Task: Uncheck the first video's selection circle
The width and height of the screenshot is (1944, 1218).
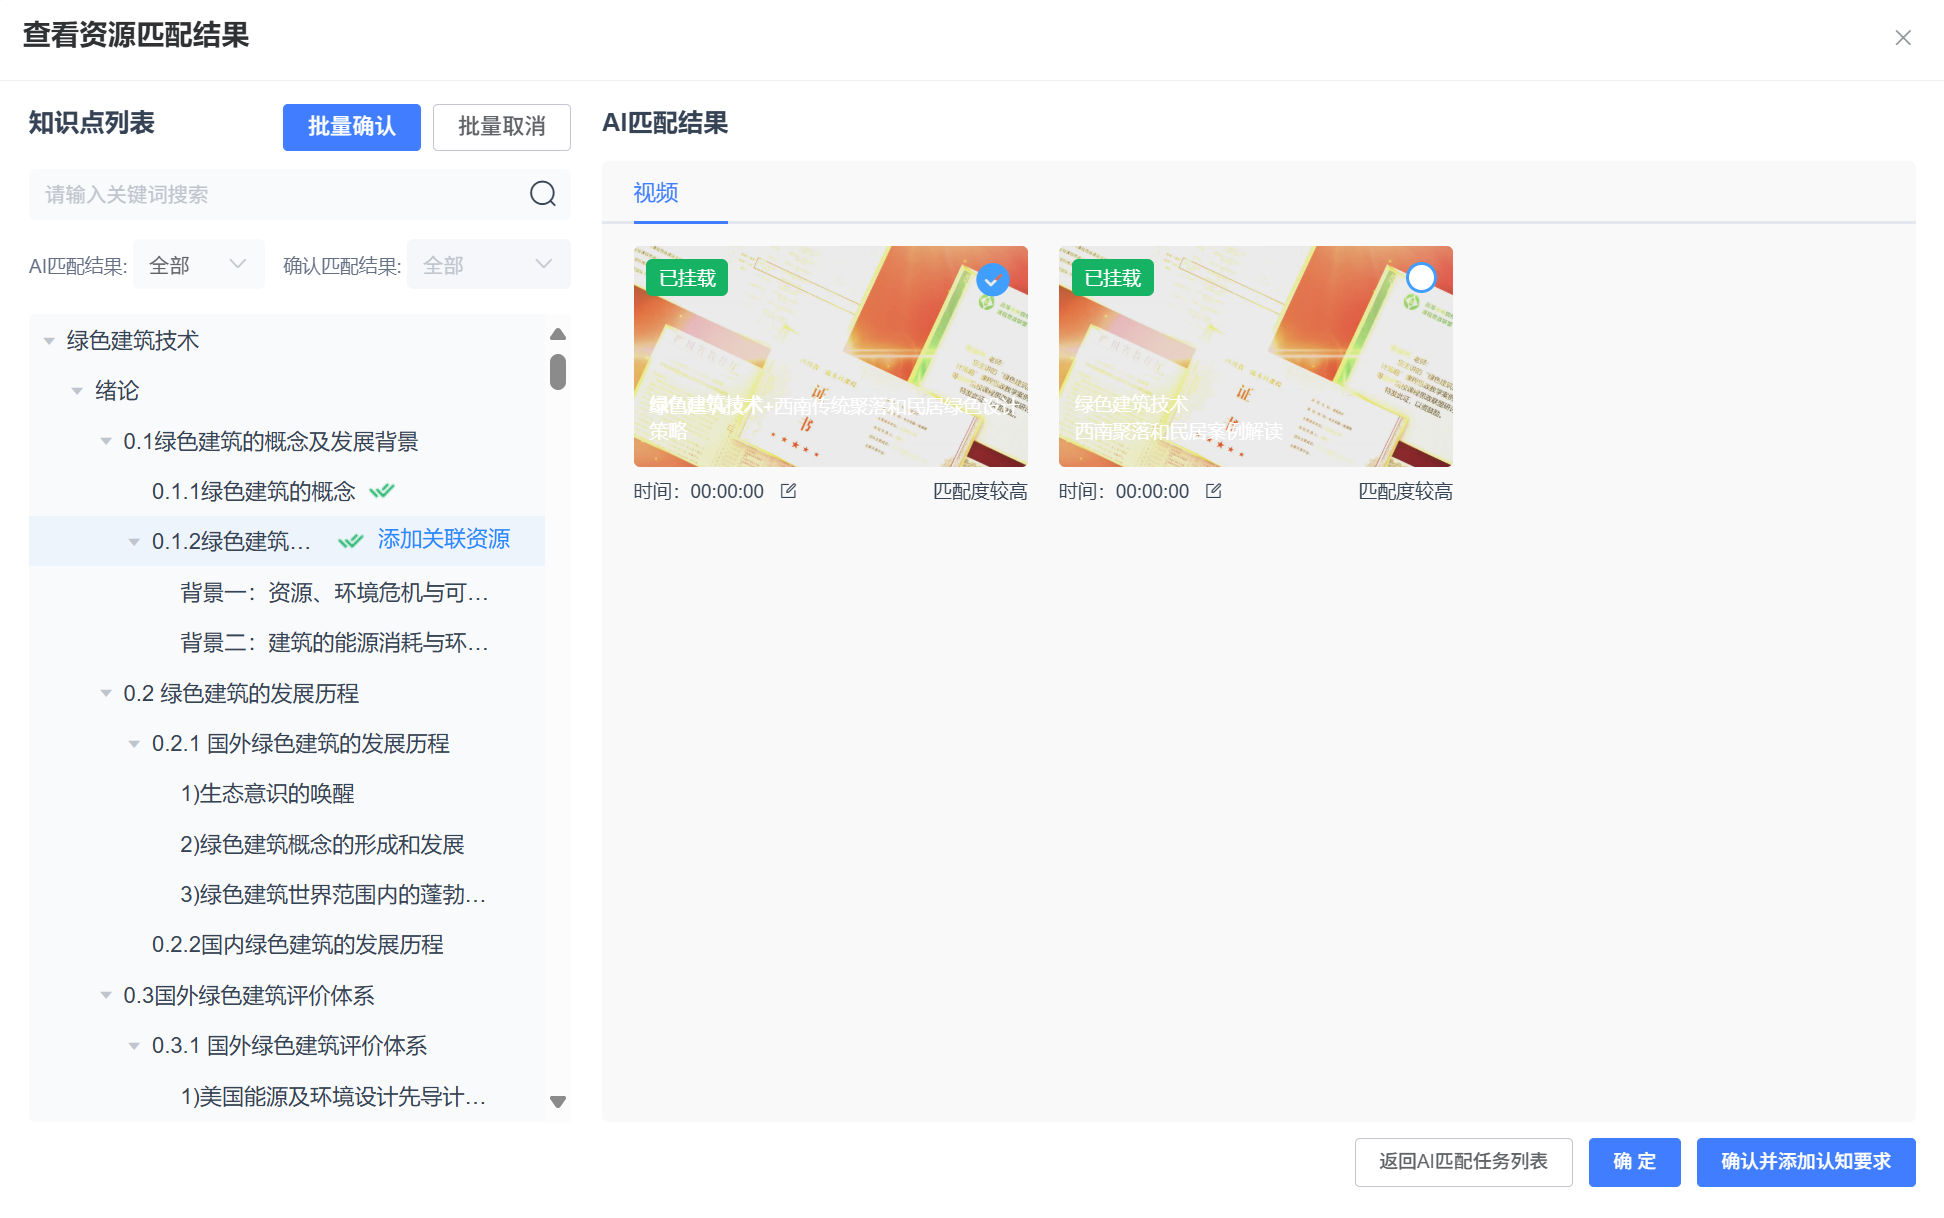Action: 992,279
